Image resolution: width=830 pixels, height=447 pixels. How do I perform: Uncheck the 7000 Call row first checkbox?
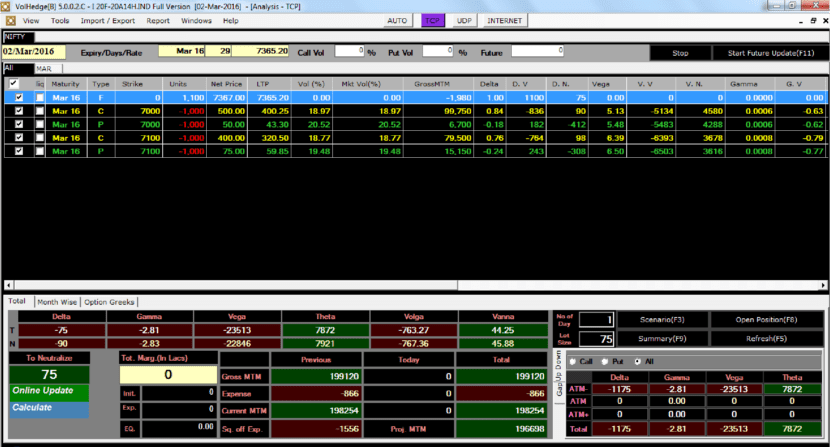coord(19,111)
